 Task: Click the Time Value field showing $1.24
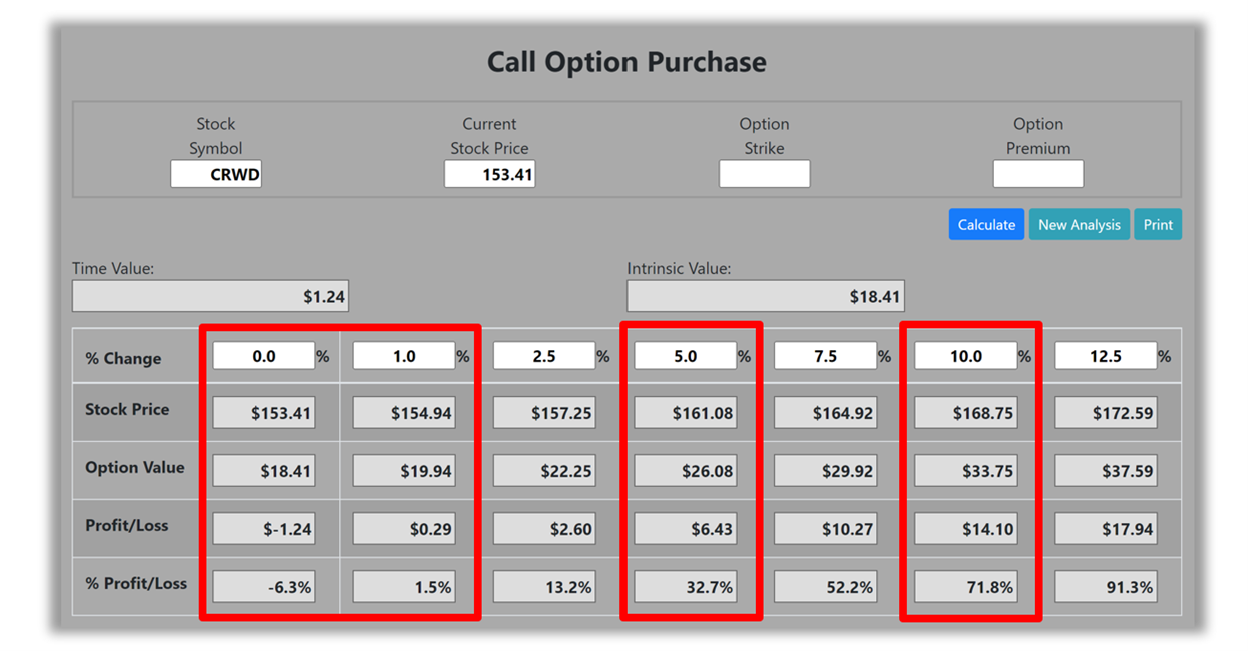point(210,296)
